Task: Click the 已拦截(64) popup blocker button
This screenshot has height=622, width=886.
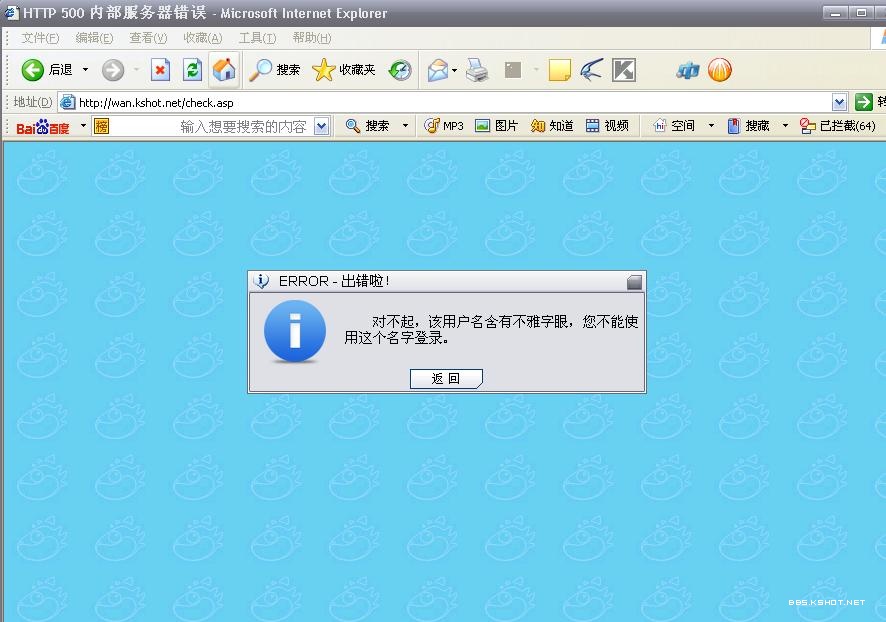Action: pyautogui.click(x=838, y=125)
